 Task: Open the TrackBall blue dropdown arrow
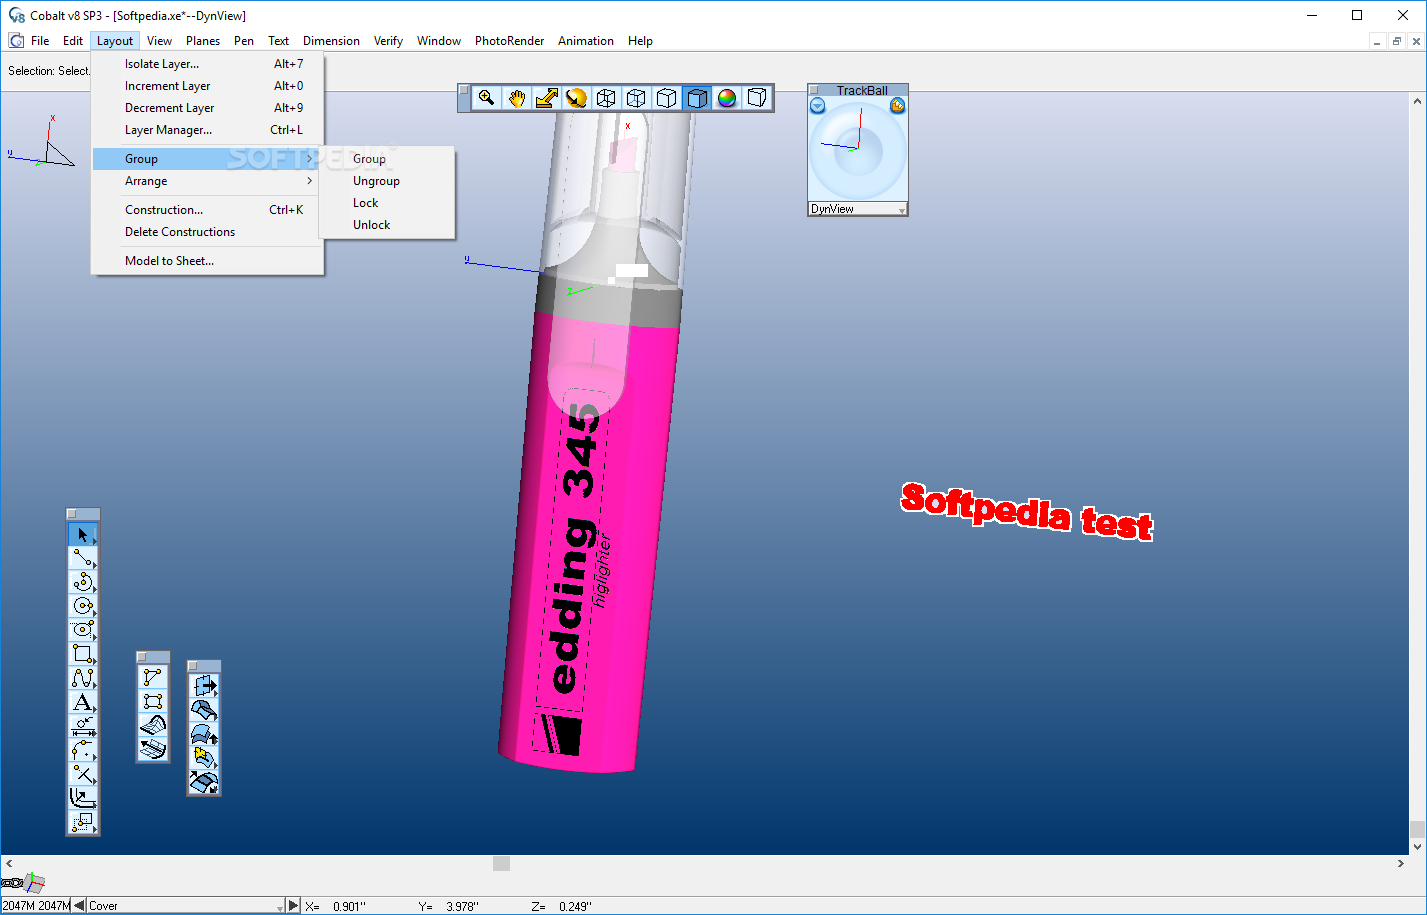tap(818, 105)
